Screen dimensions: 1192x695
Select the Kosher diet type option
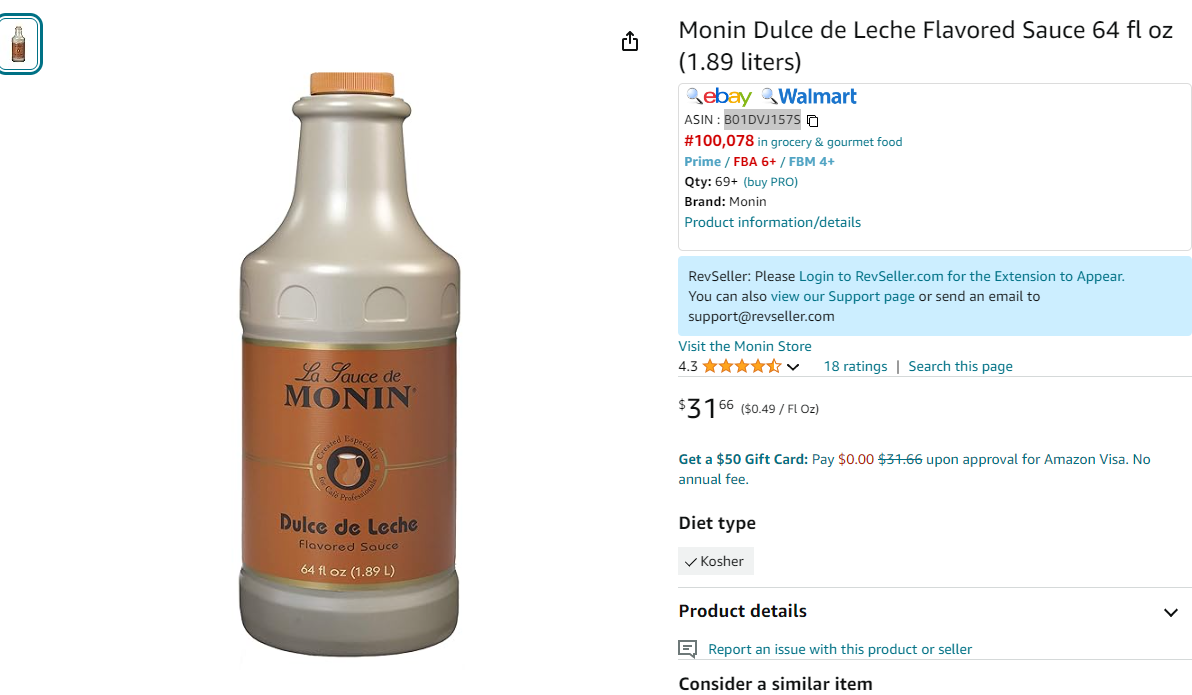[x=715, y=561]
